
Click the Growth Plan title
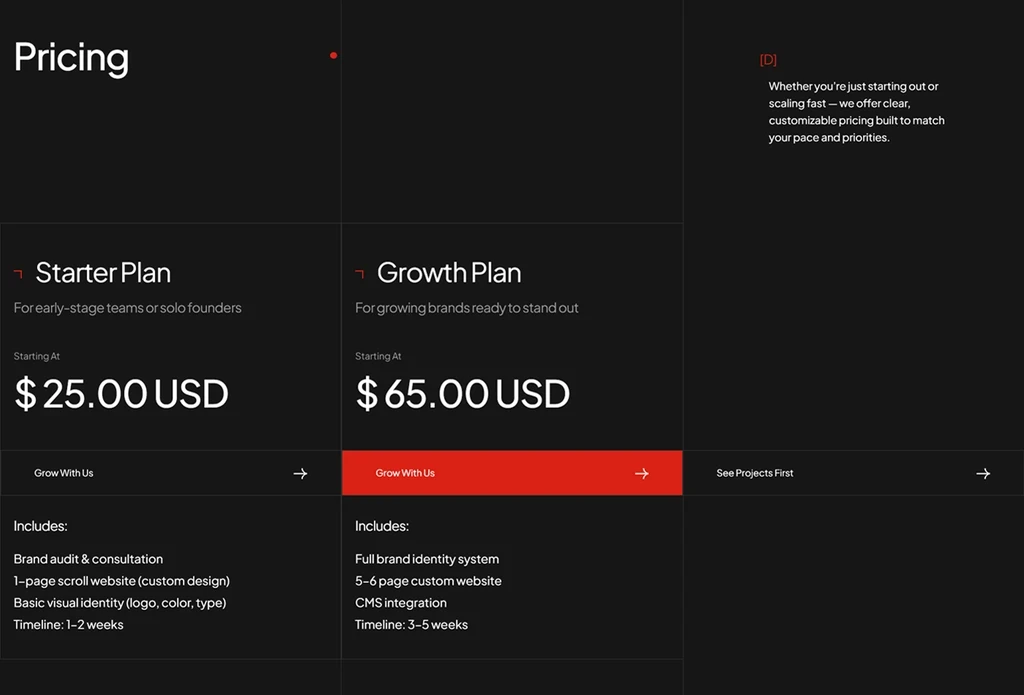449,273
